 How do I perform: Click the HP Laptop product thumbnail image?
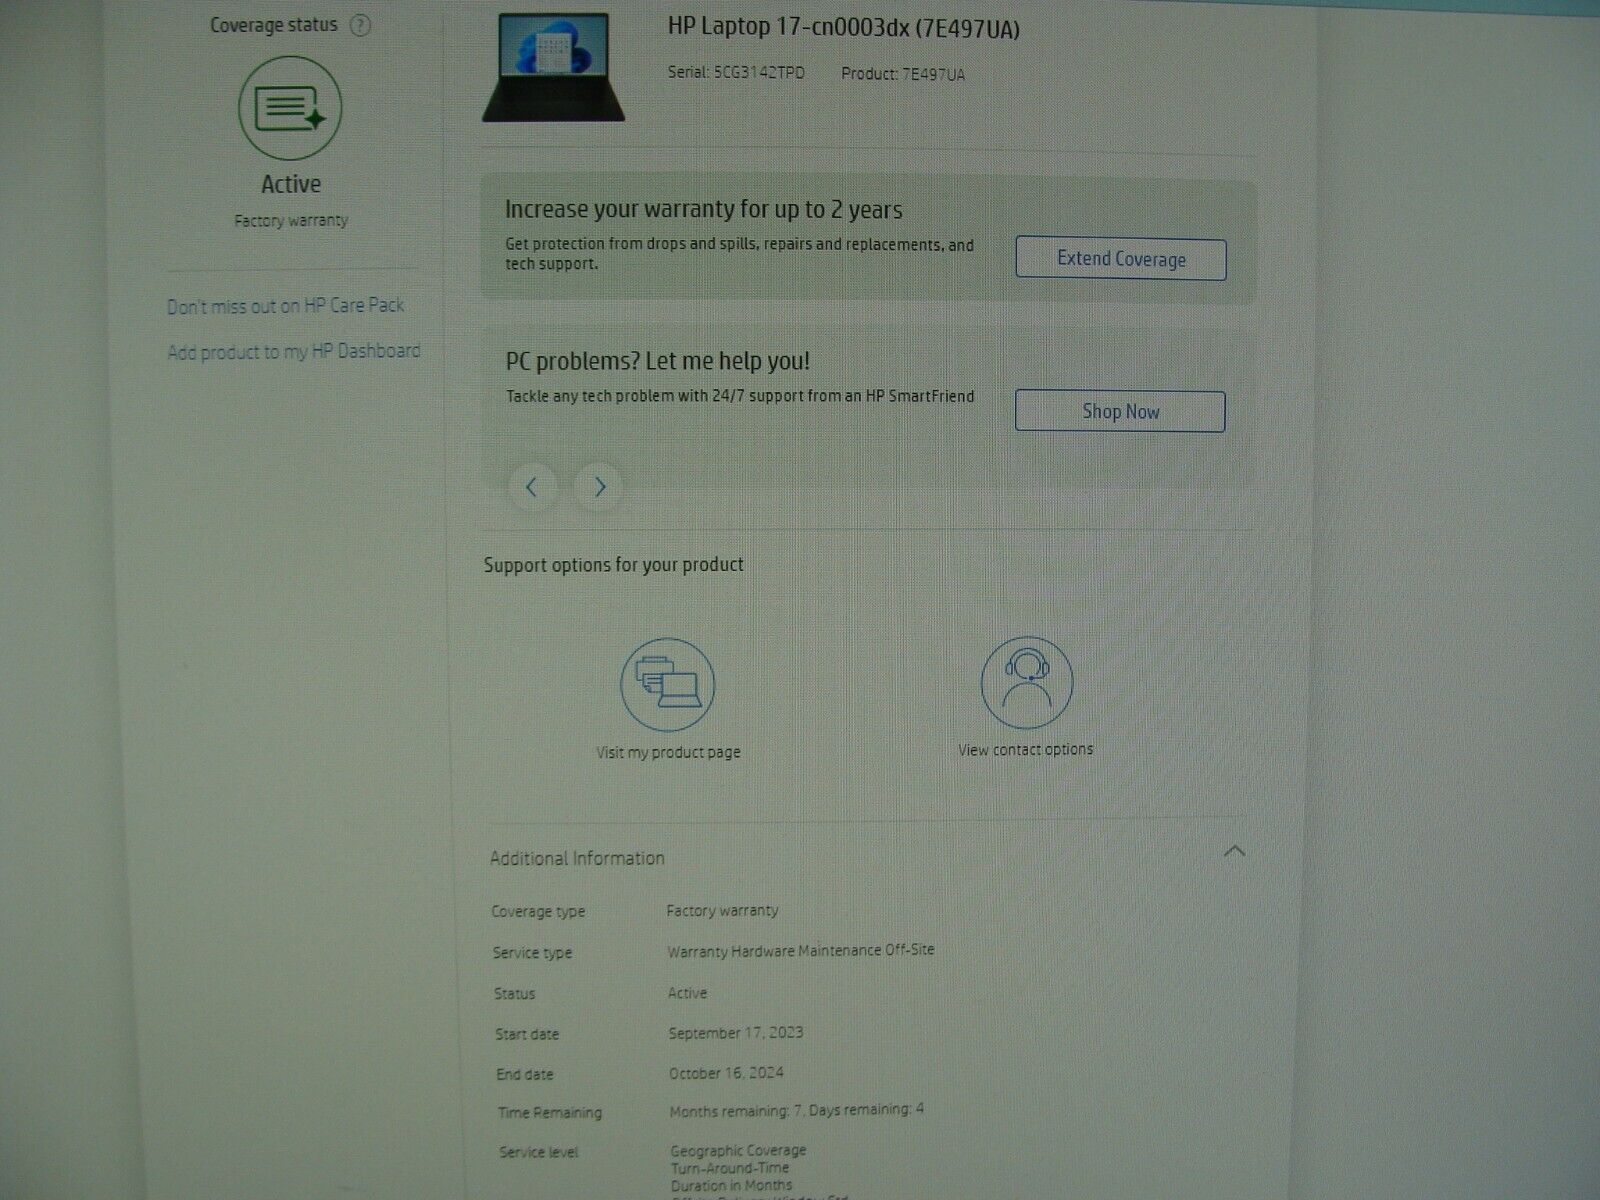click(554, 67)
